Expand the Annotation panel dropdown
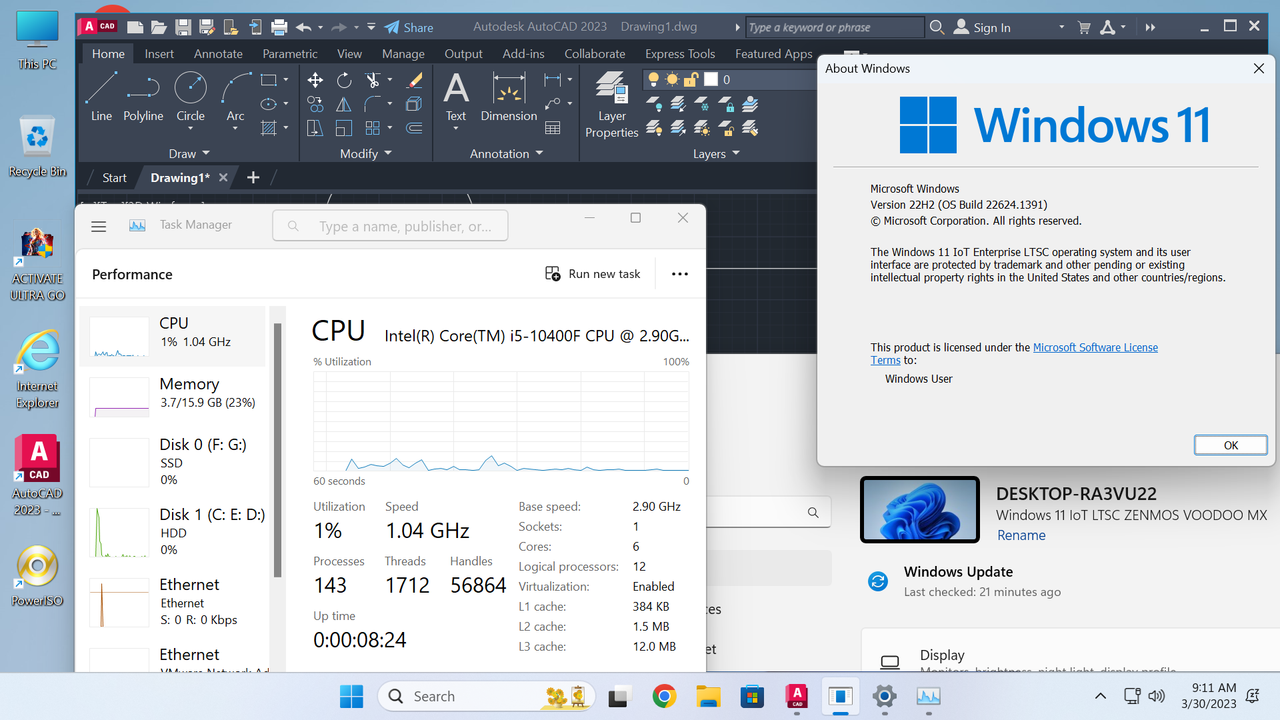This screenshot has height=720, width=1280. click(507, 154)
